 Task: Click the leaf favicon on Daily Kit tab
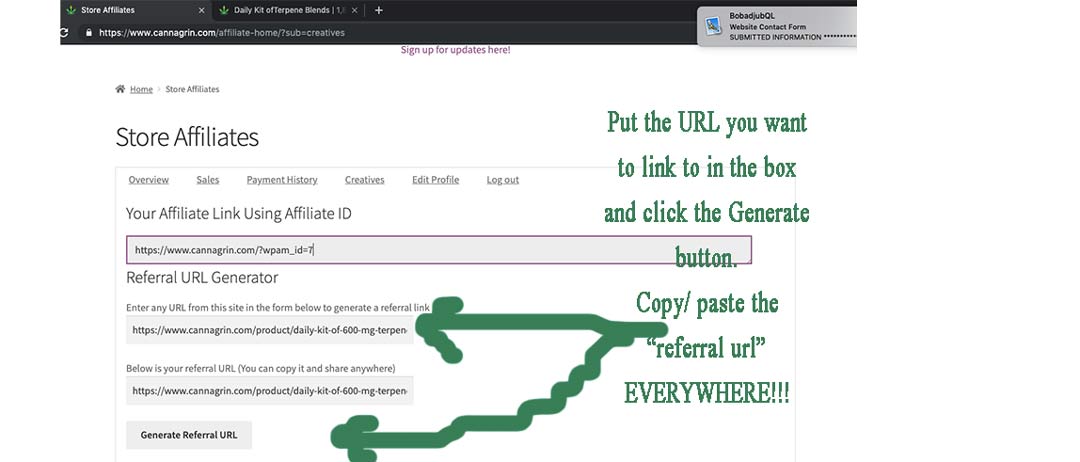[x=224, y=10]
